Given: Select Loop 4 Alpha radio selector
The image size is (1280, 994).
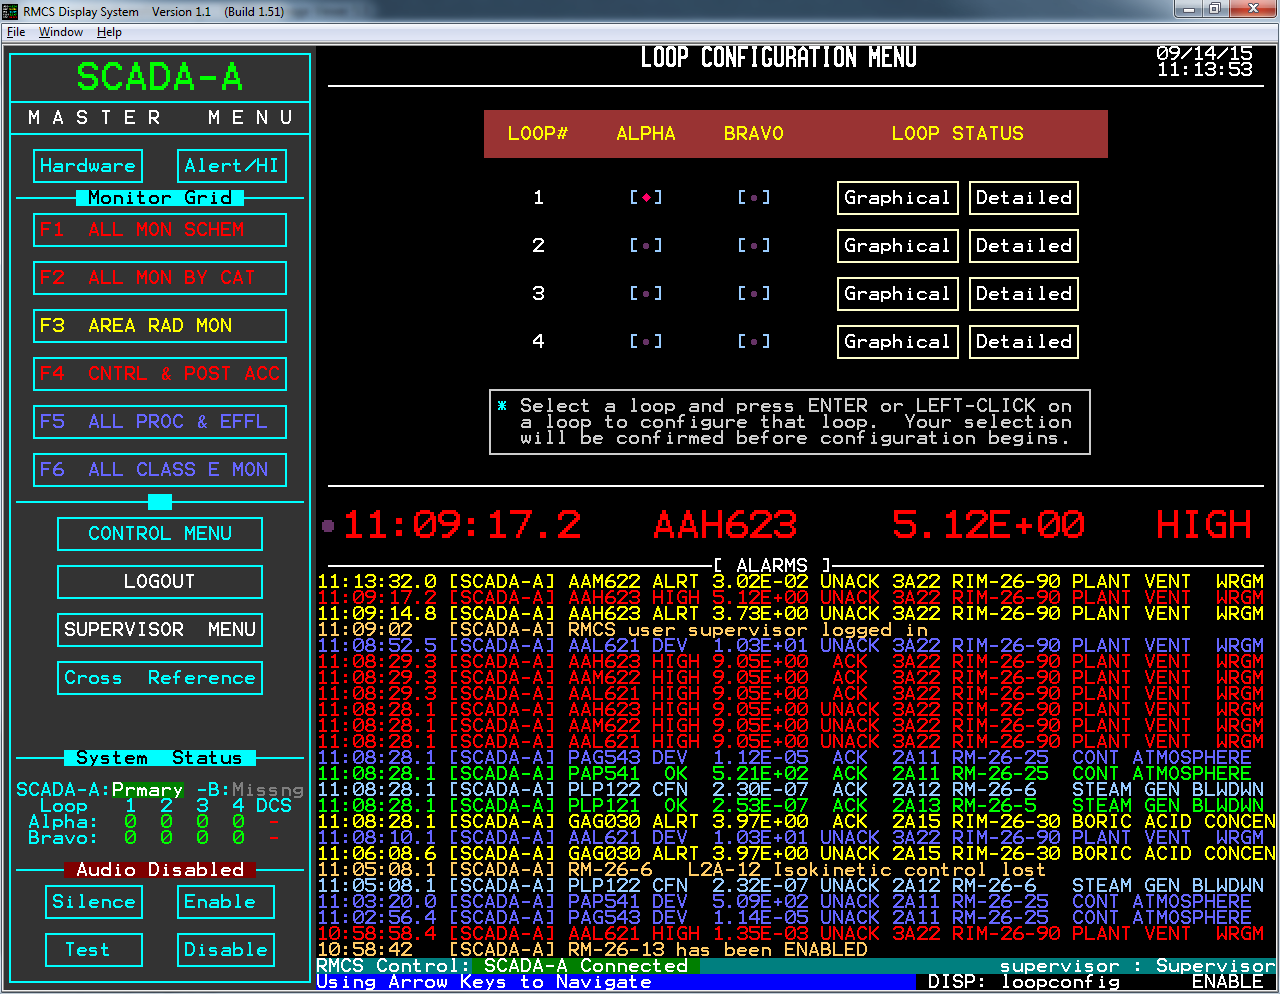Looking at the screenshot, I should coord(646,342).
